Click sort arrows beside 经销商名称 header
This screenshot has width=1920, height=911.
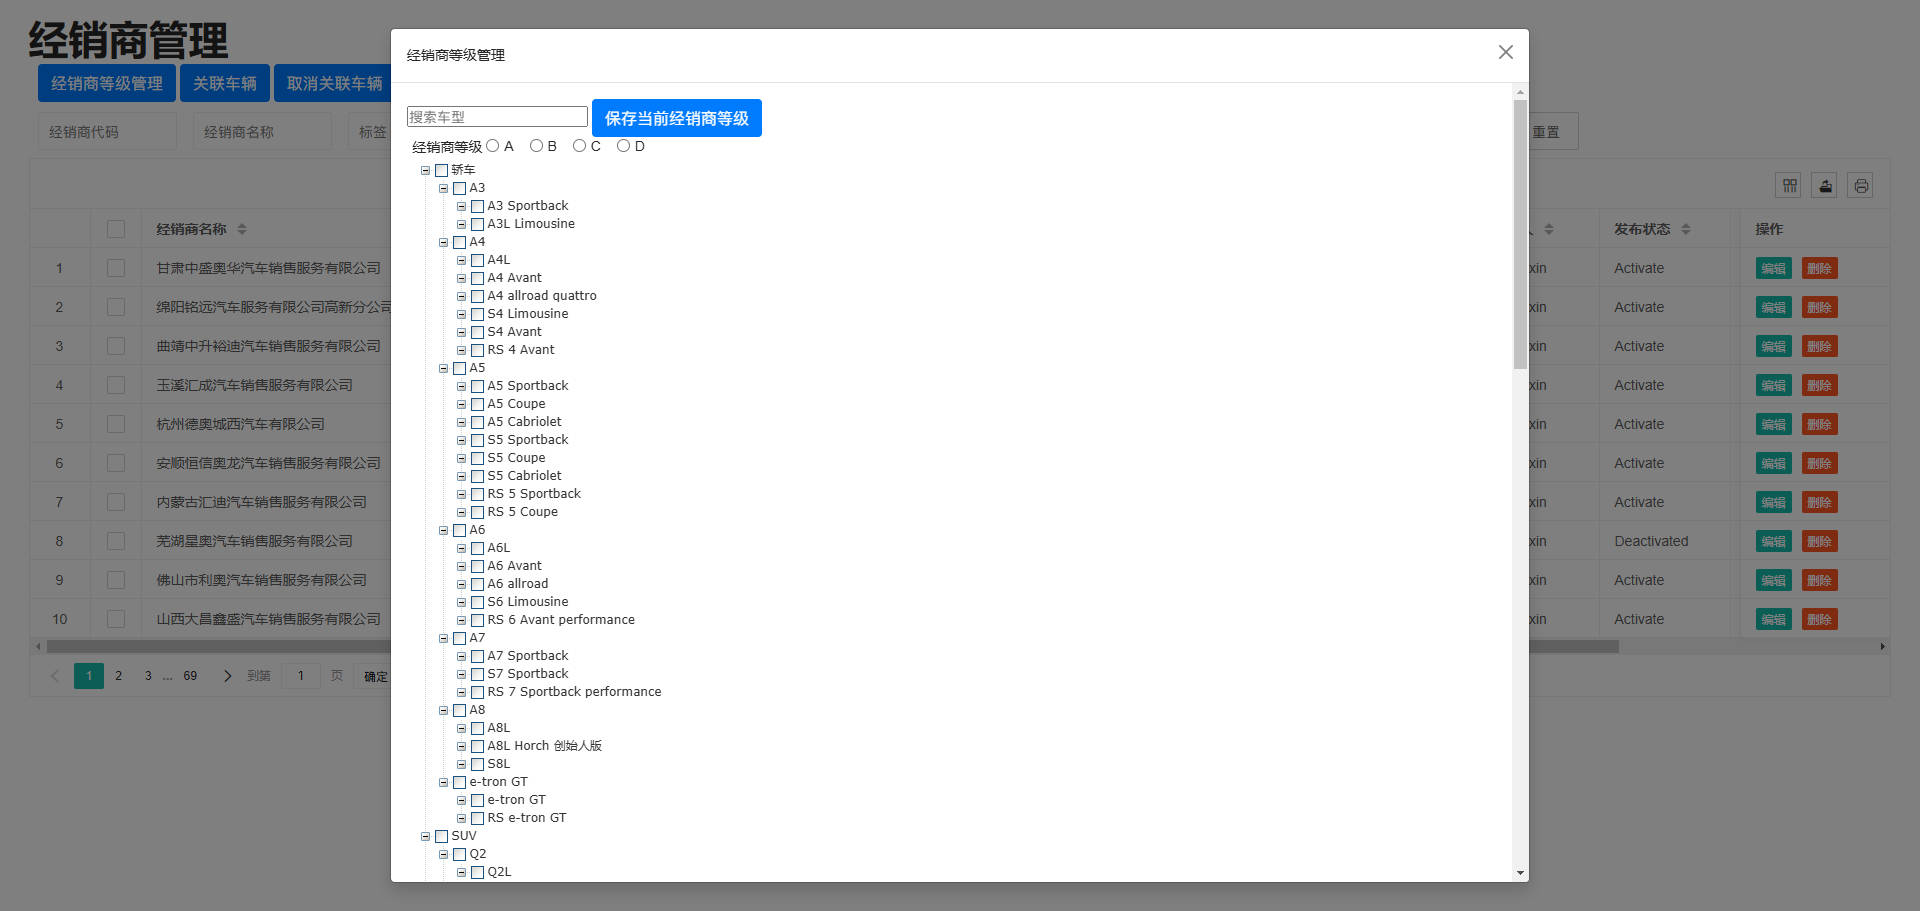pos(242,229)
